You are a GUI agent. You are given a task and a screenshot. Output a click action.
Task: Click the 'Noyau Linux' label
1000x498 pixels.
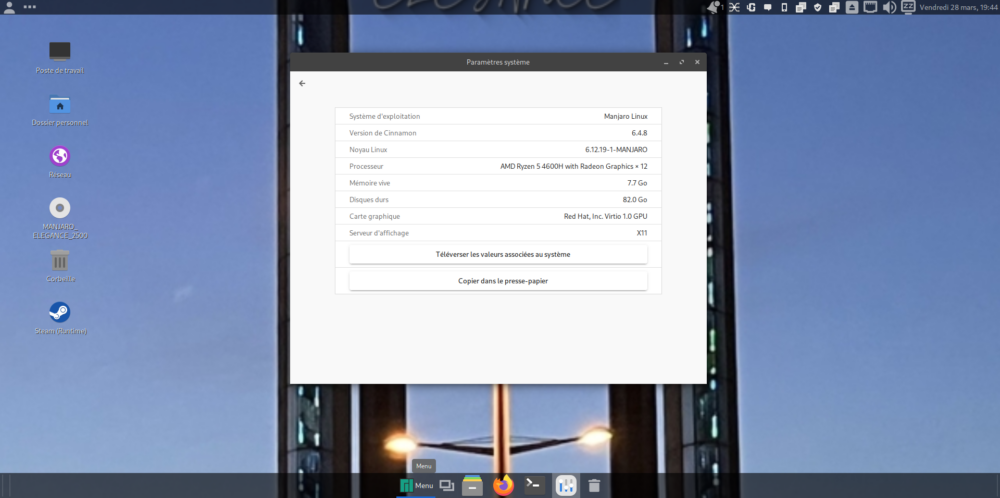(x=368, y=149)
